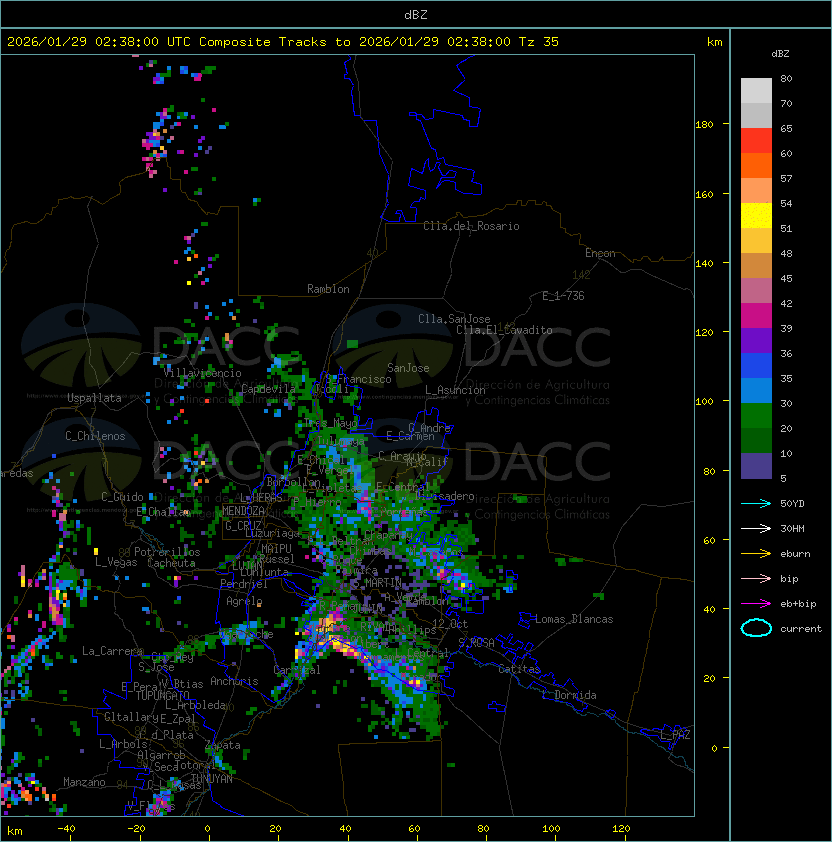Screen dimensions: 832x842
Task: Click the 'L_Asuncion' map label
Action: pyautogui.click(x=455, y=390)
